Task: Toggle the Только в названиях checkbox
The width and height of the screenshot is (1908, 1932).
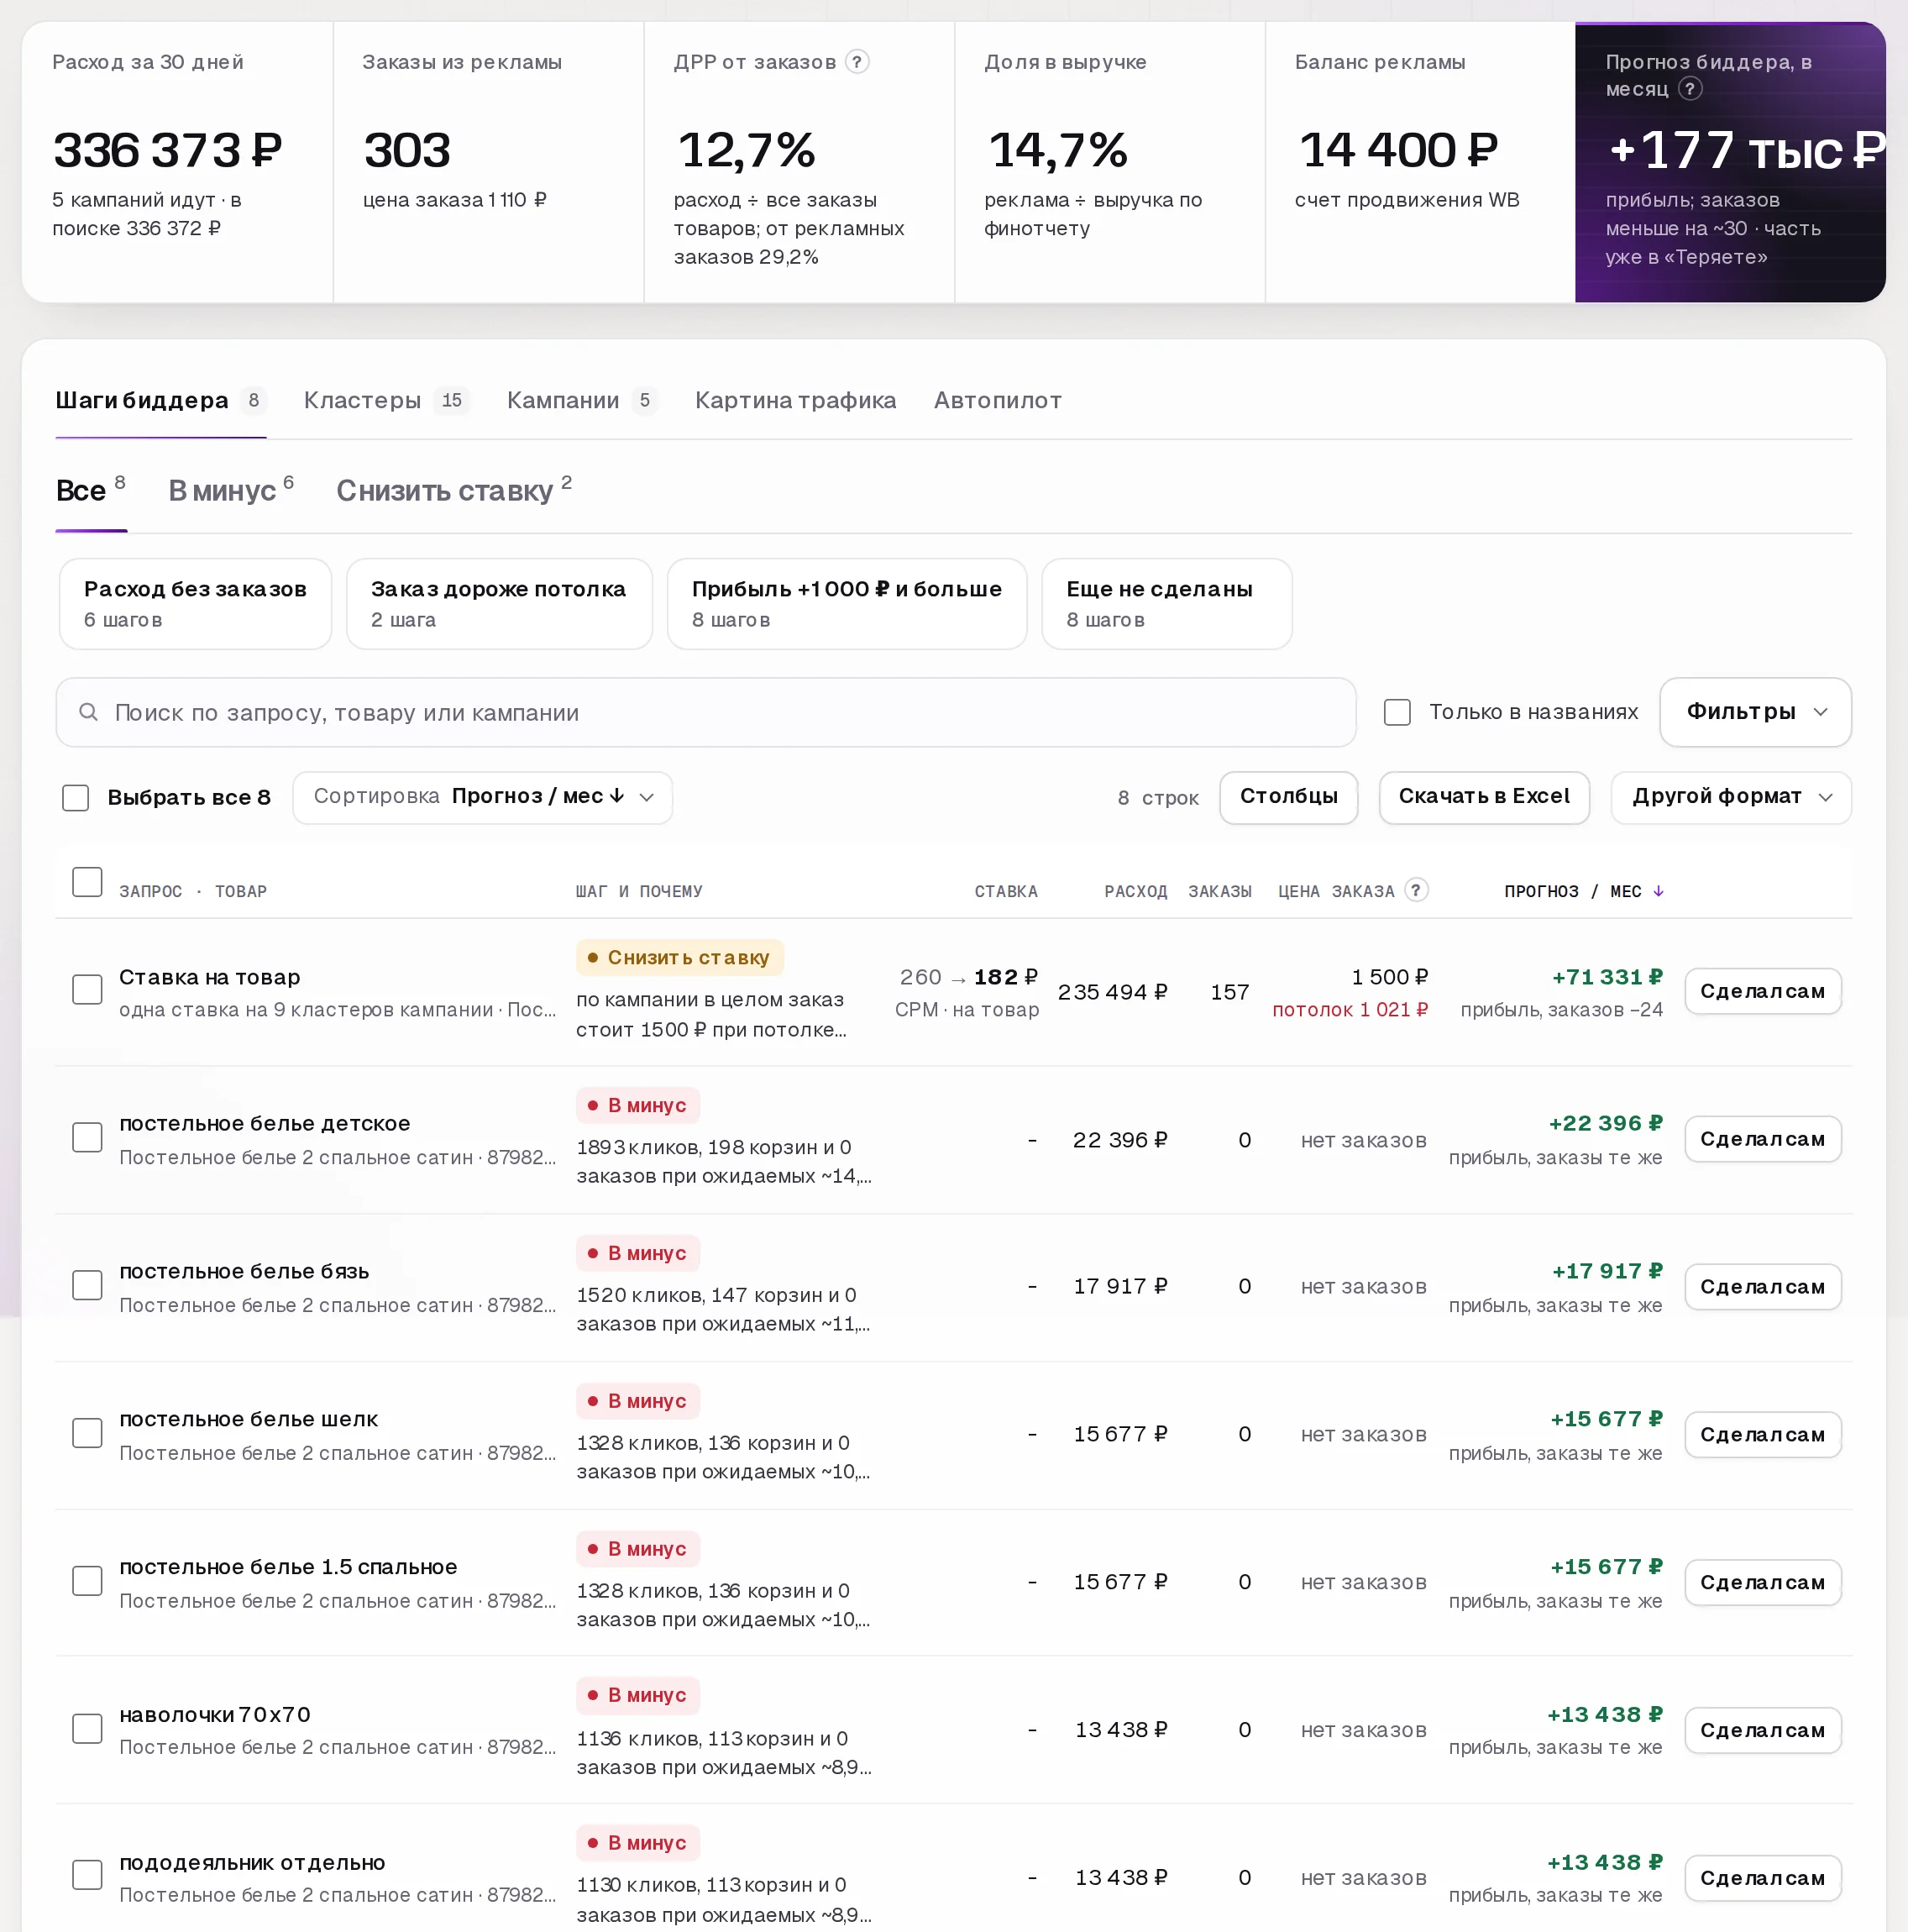Action: pos(1397,712)
